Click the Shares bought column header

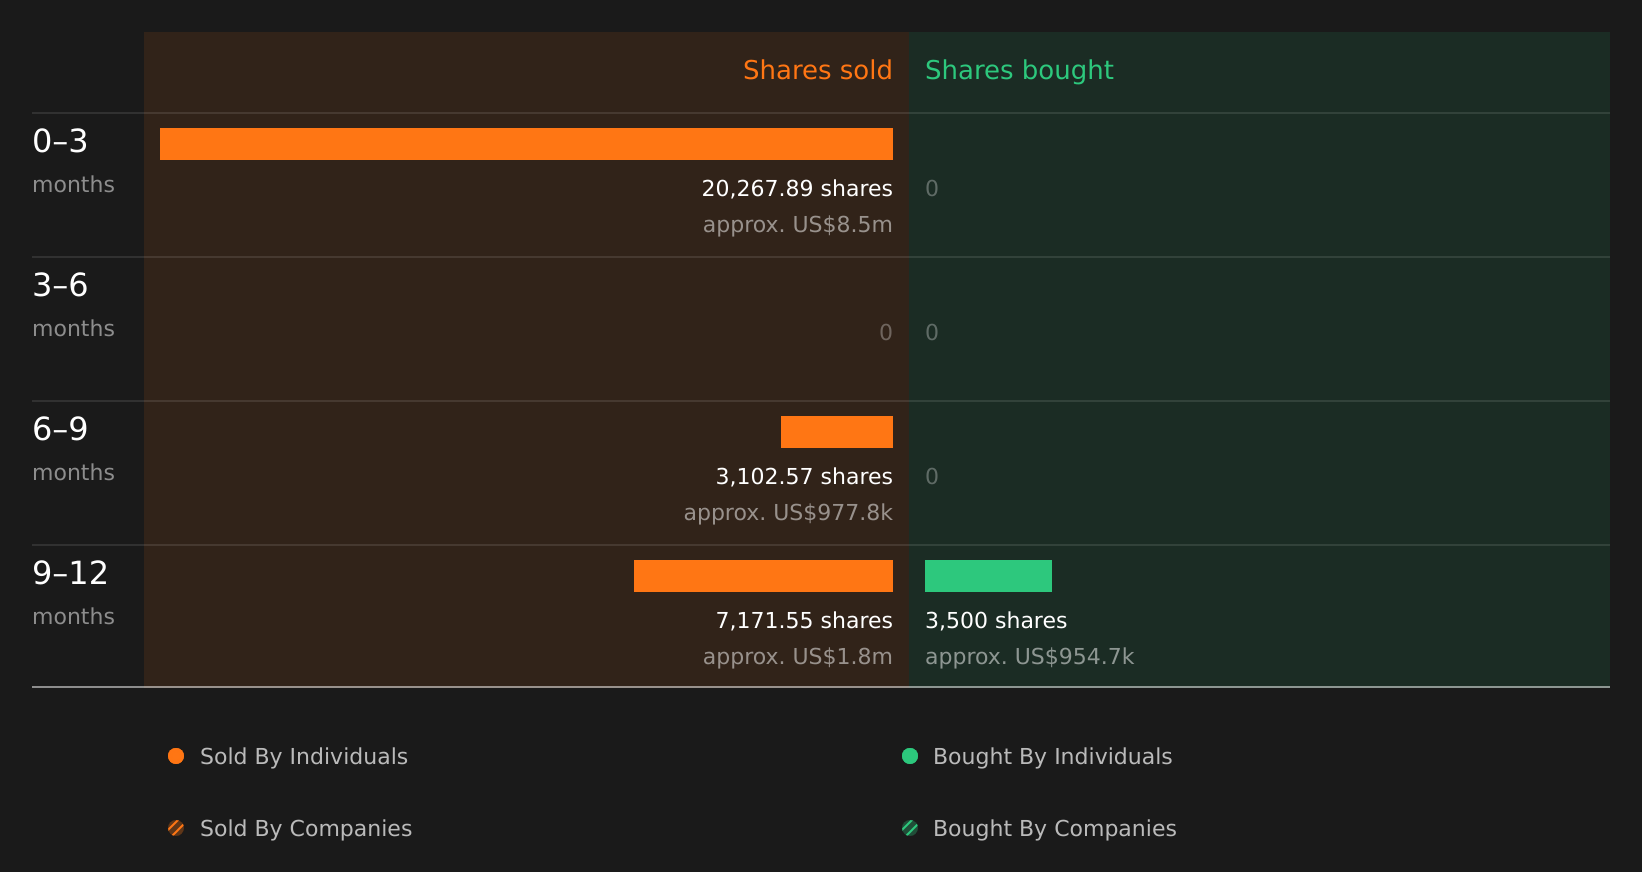[1019, 70]
